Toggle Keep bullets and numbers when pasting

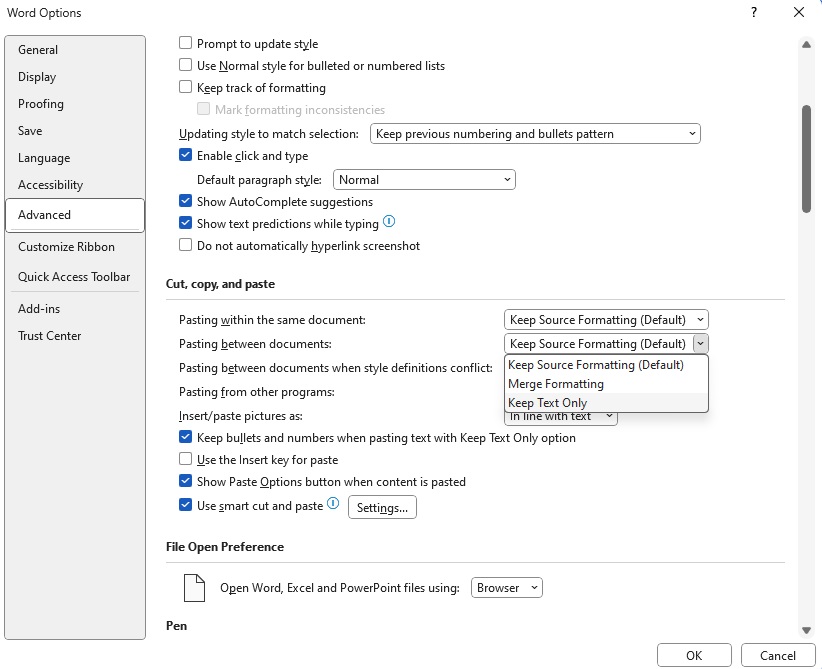186,437
